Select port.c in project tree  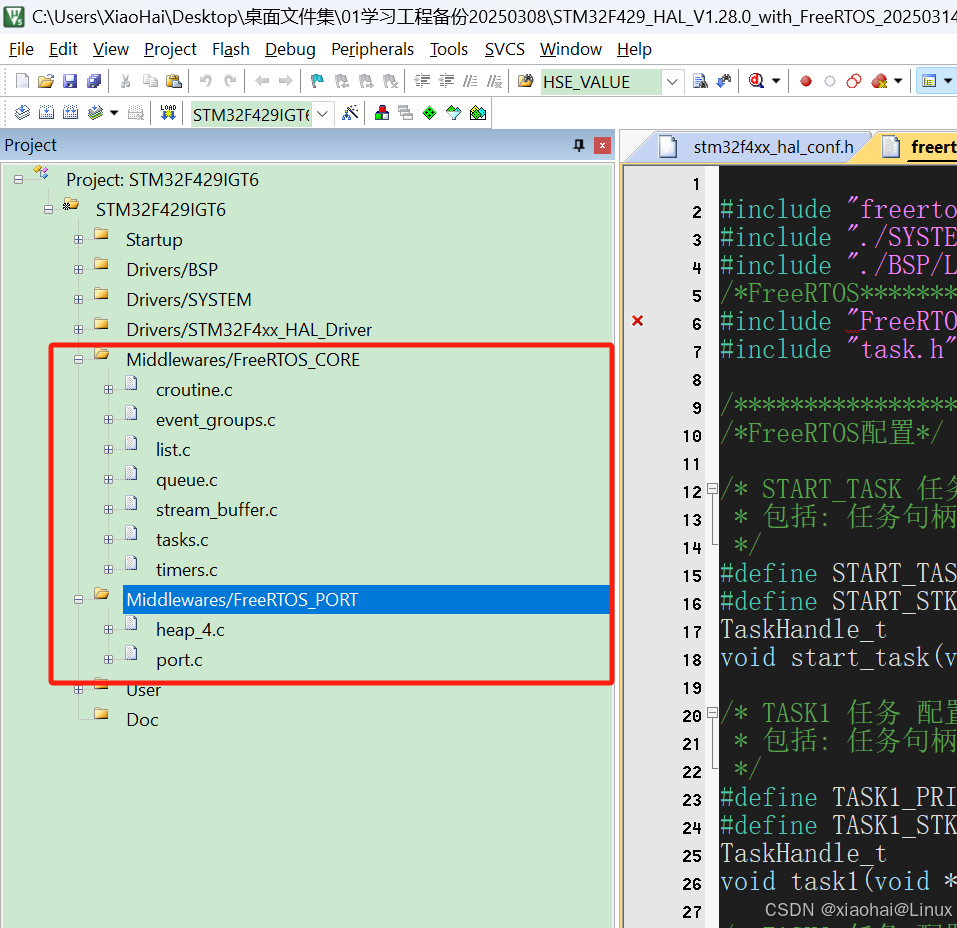tap(179, 660)
